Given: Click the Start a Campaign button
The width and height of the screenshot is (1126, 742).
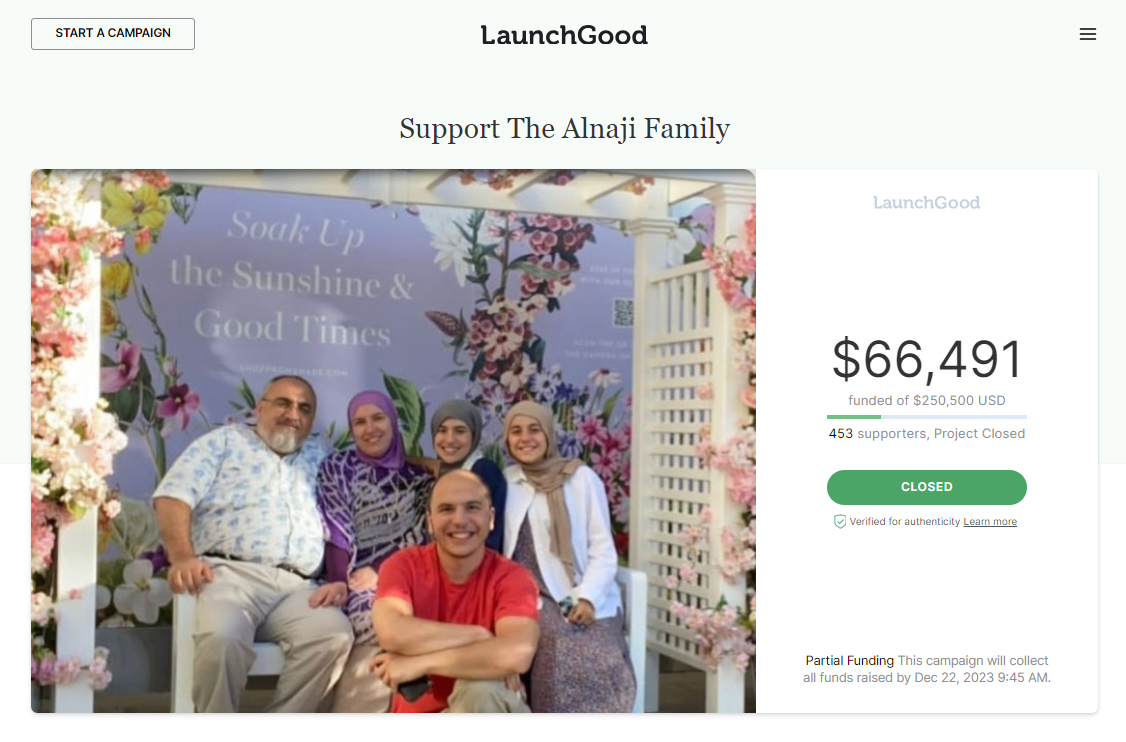Looking at the screenshot, I should pos(113,34).
